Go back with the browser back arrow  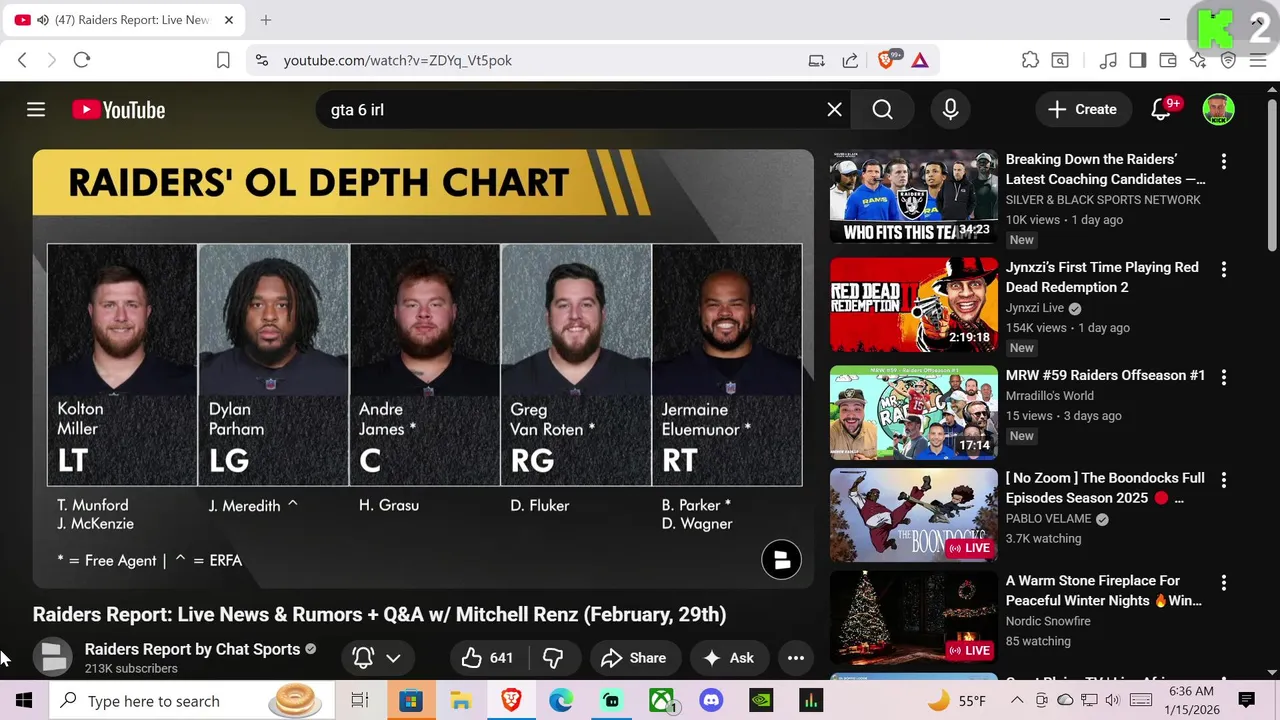tap(22, 60)
